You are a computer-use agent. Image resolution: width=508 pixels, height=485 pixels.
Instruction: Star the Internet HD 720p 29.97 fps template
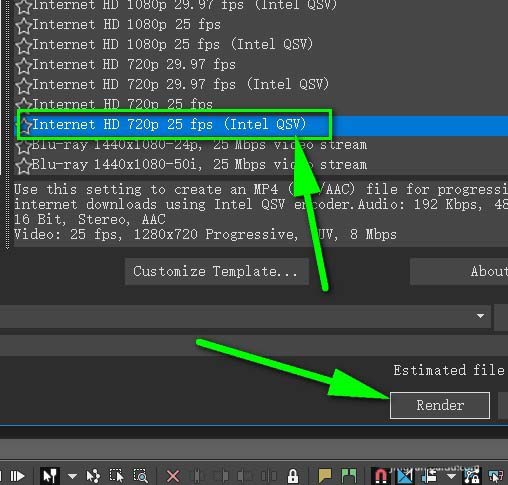pos(23,66)
